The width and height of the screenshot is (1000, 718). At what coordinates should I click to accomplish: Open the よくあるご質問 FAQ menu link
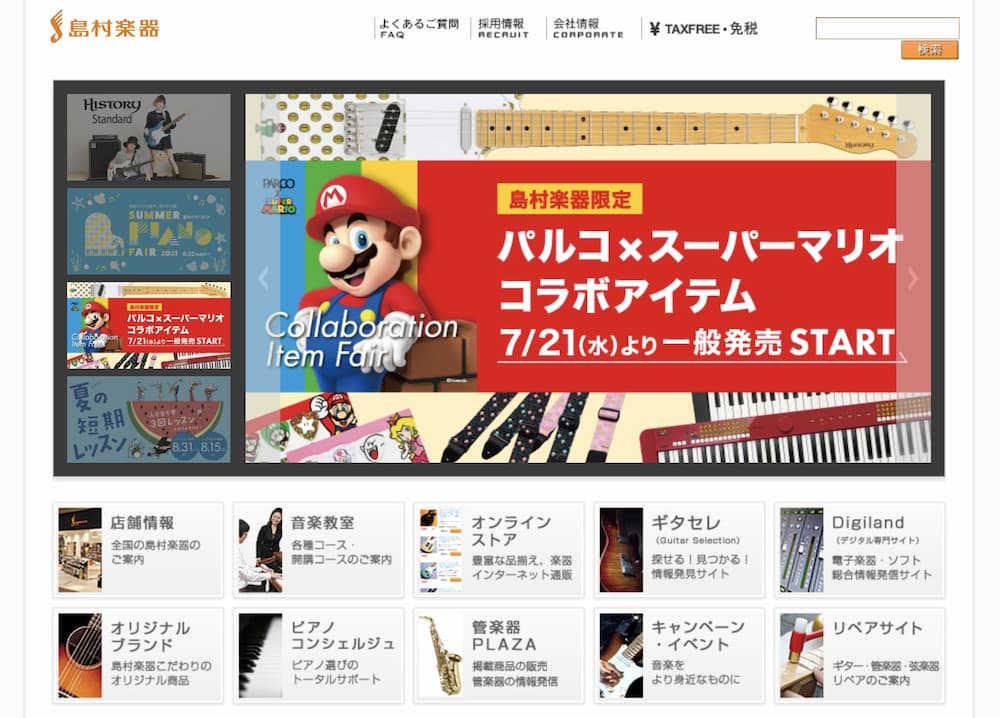(x=418, y=28)
